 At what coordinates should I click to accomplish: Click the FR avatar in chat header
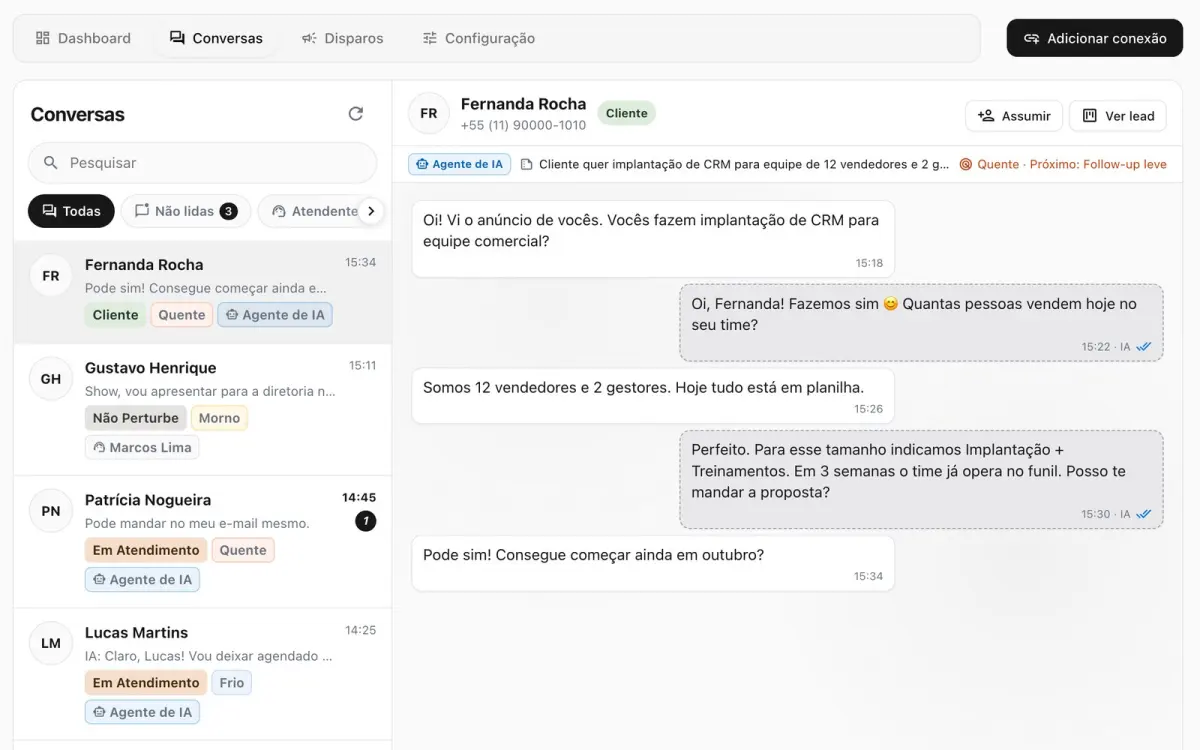(429, 113)
